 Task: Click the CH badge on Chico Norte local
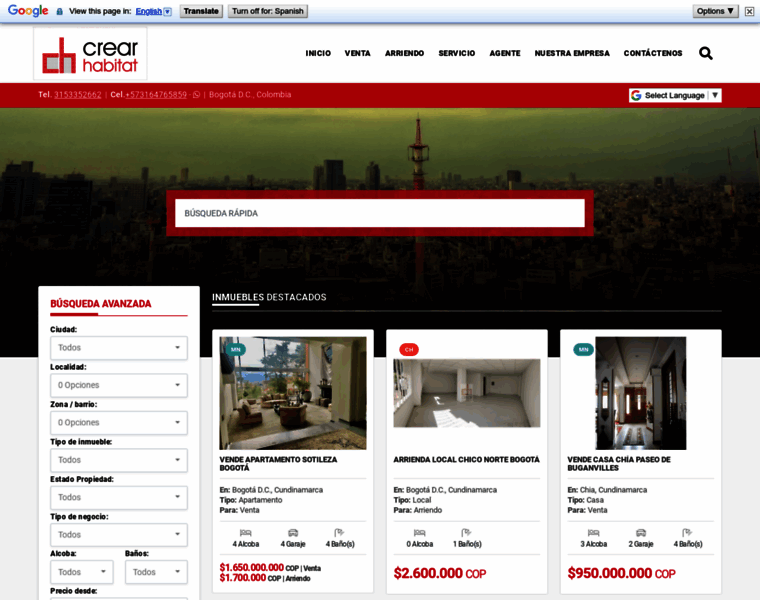pyautogui.click(x=409, y=349)
